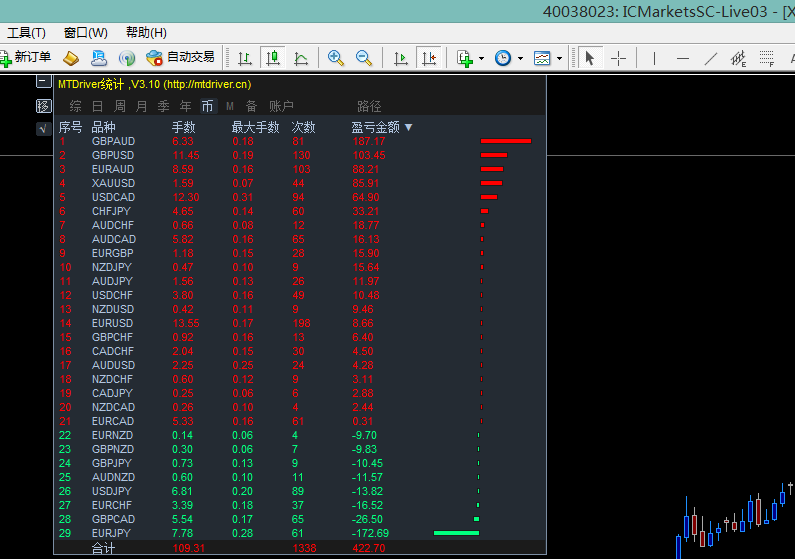Viewport: 795px width, 559px height.
Task: Toggle 自动交易 auto trading button
Action: (x=180, y=57)
